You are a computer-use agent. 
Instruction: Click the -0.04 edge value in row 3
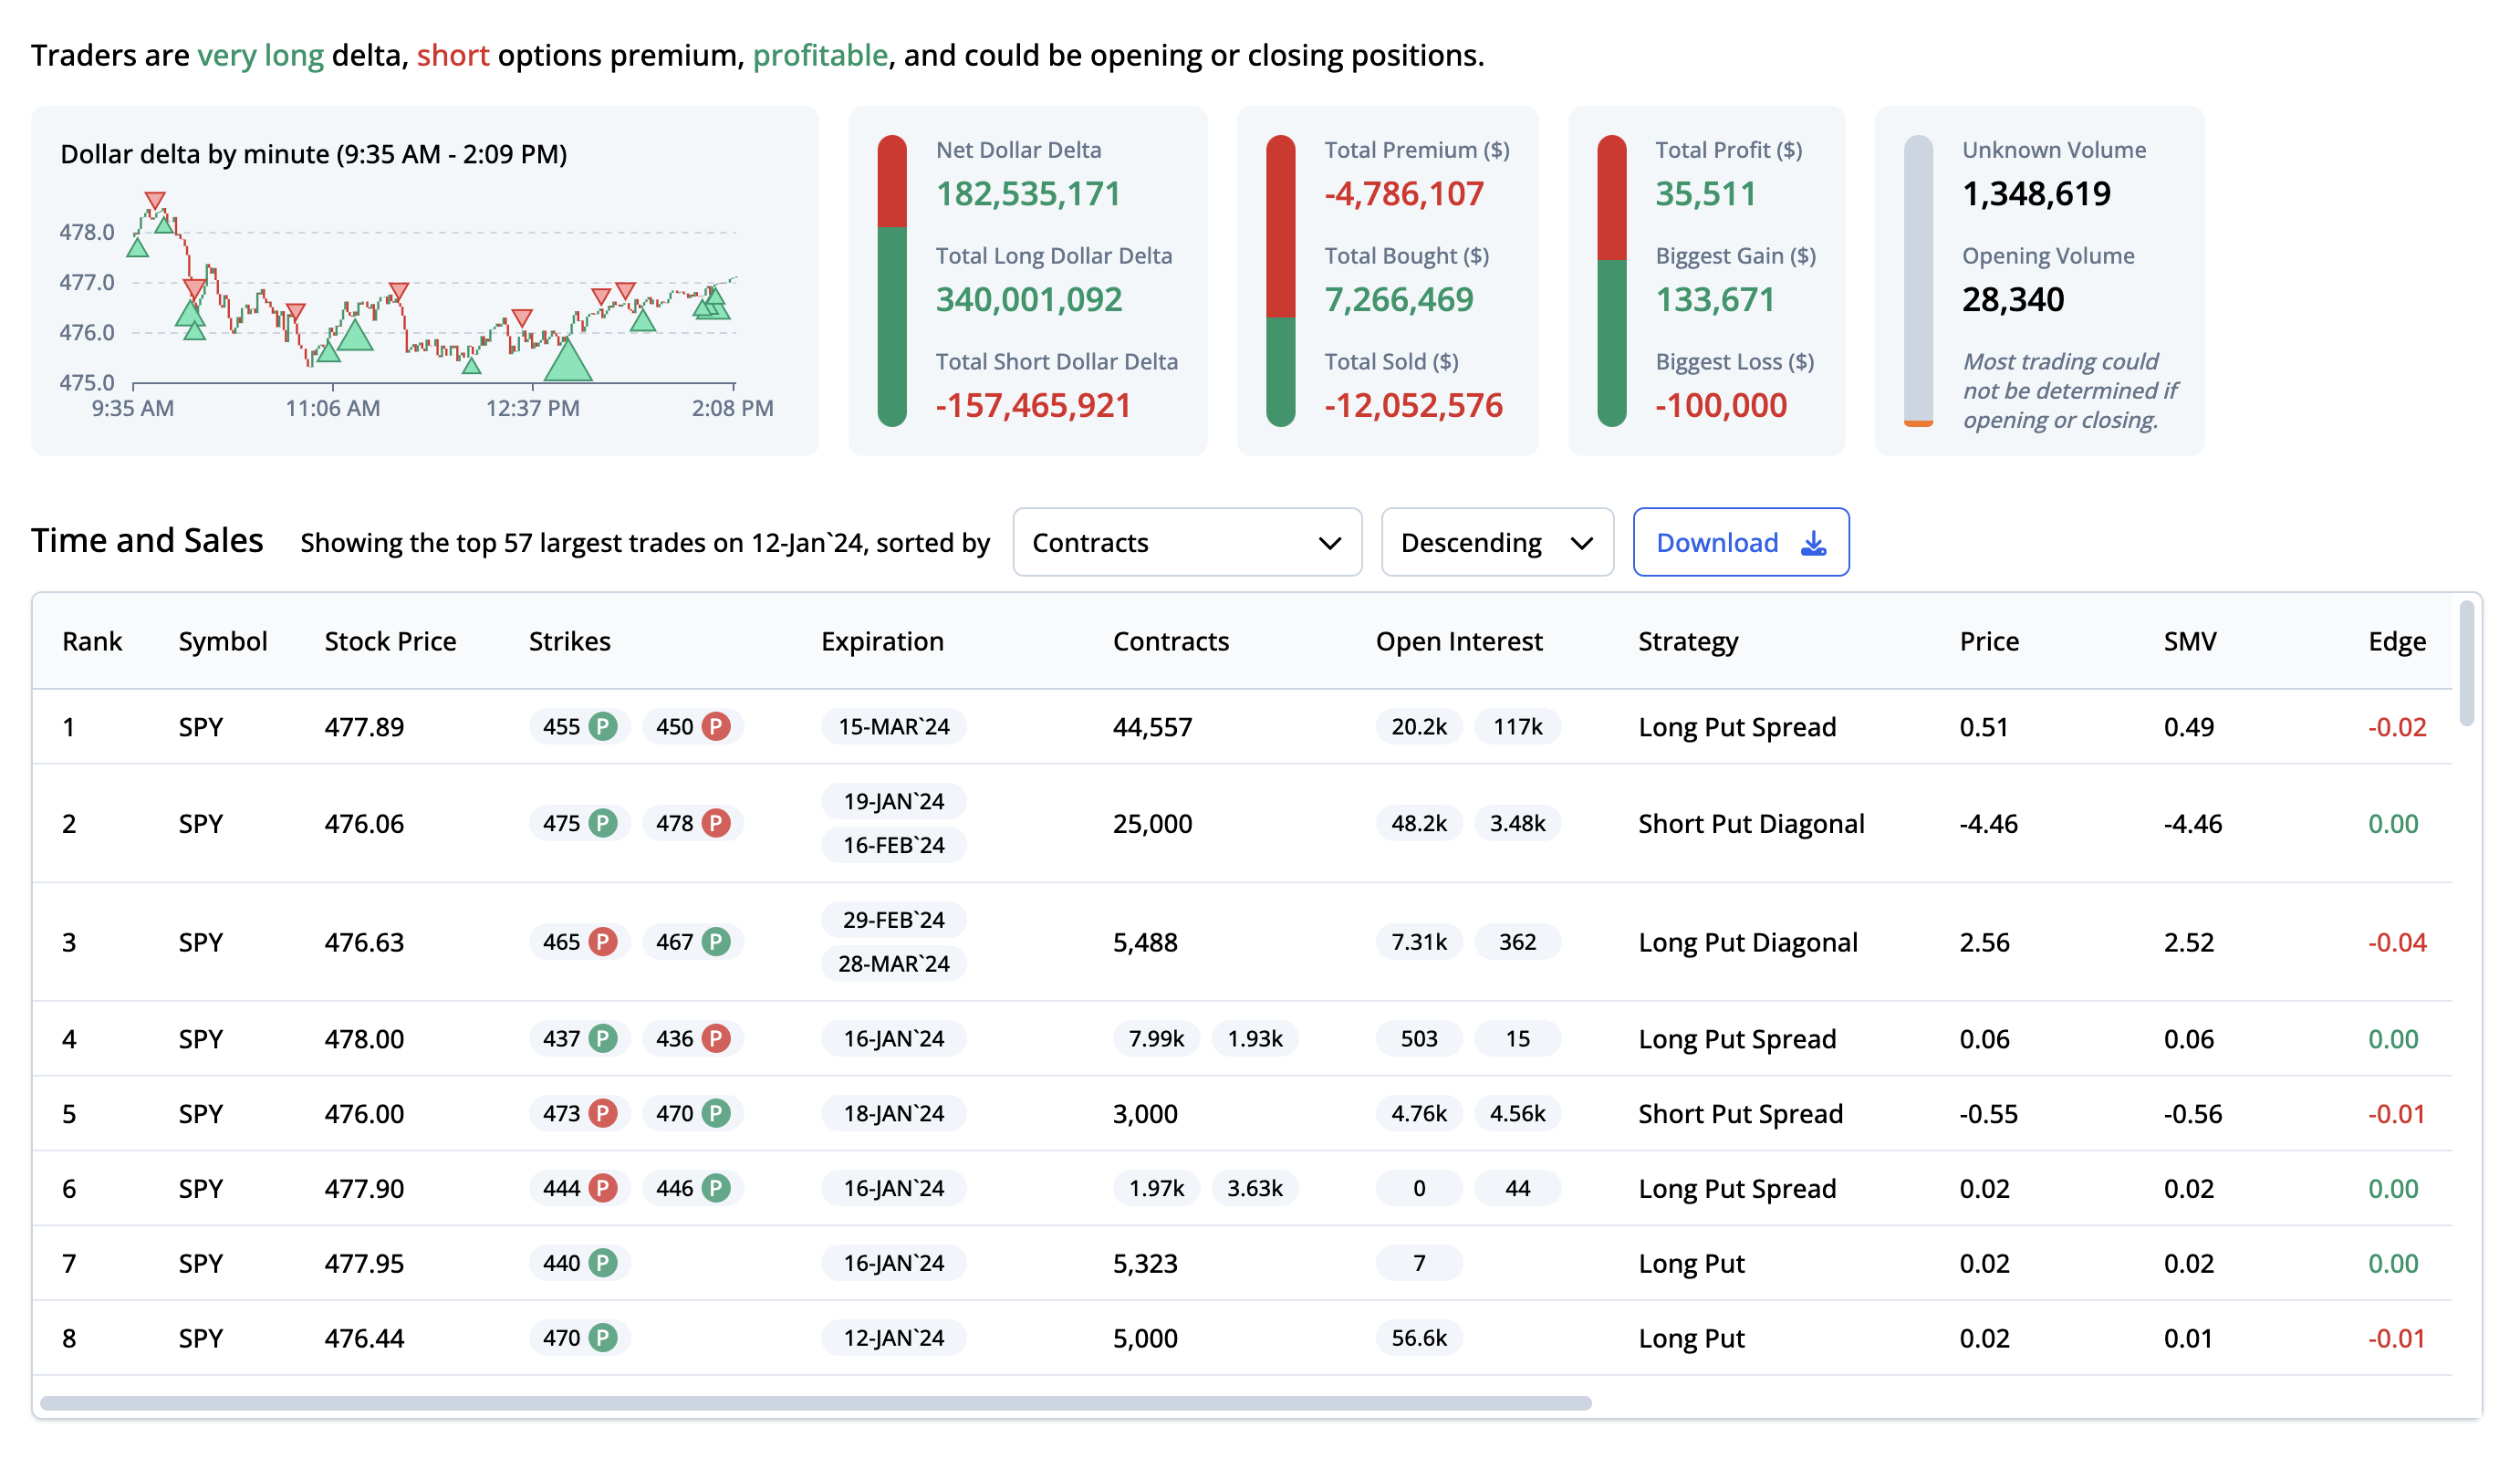click(2397, 942)
